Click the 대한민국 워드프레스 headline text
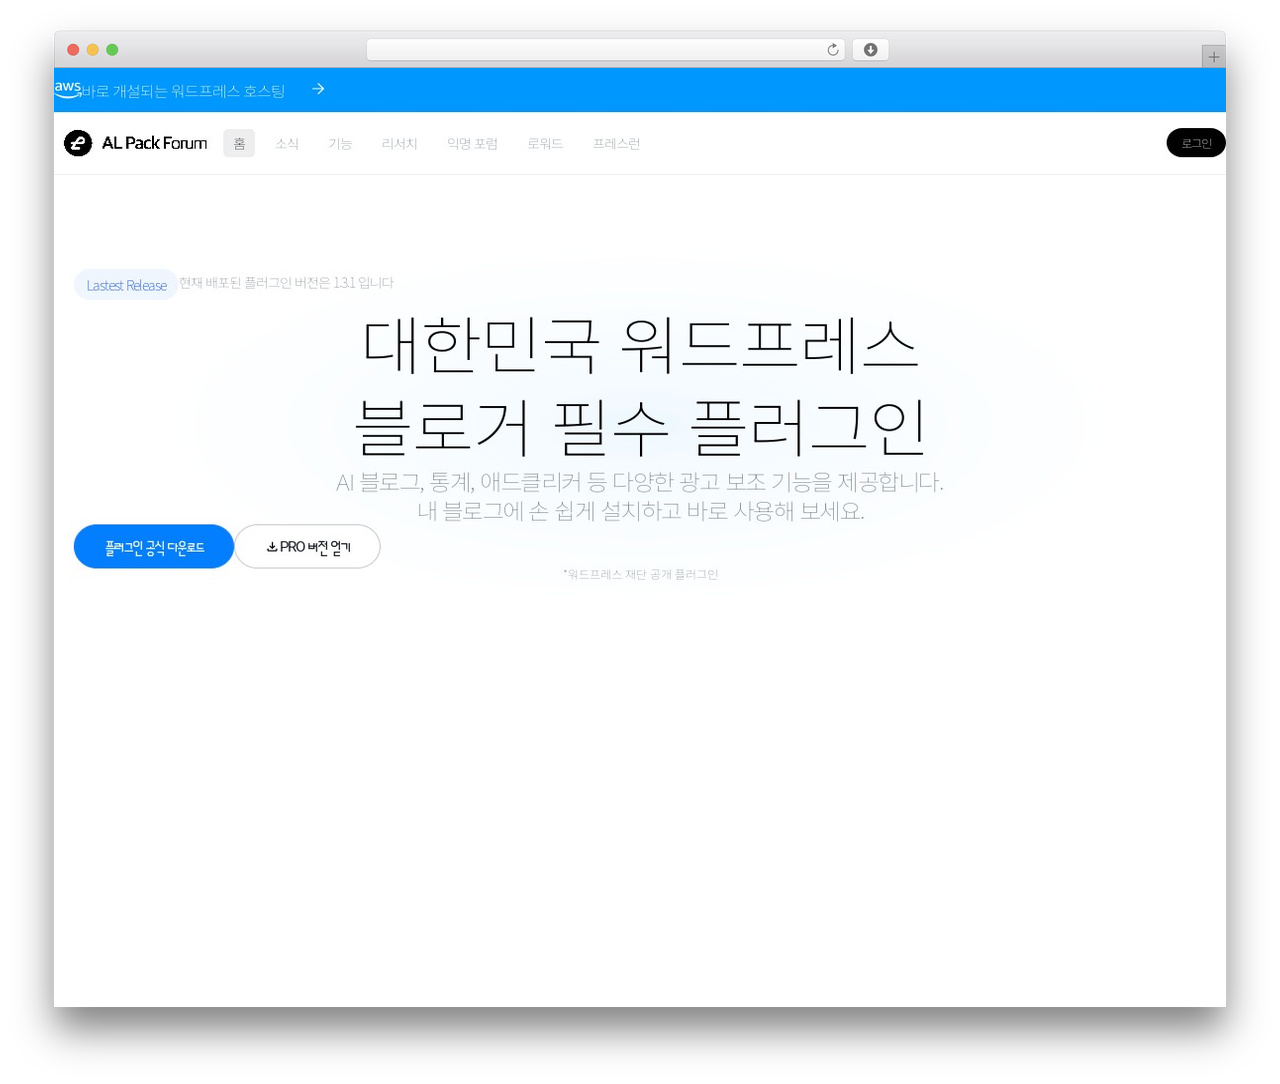This screenshot has height=1084, width=1280. 640,344
